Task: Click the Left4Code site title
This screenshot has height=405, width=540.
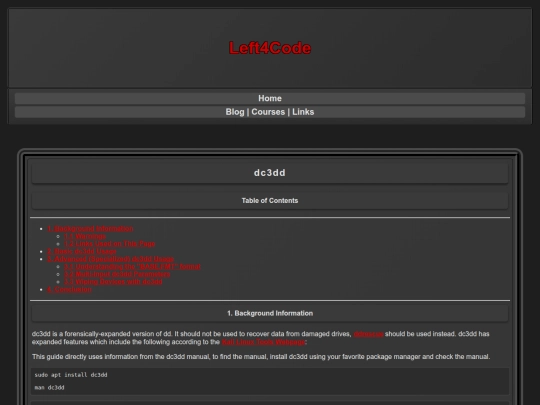Action: tap(270, 48)
